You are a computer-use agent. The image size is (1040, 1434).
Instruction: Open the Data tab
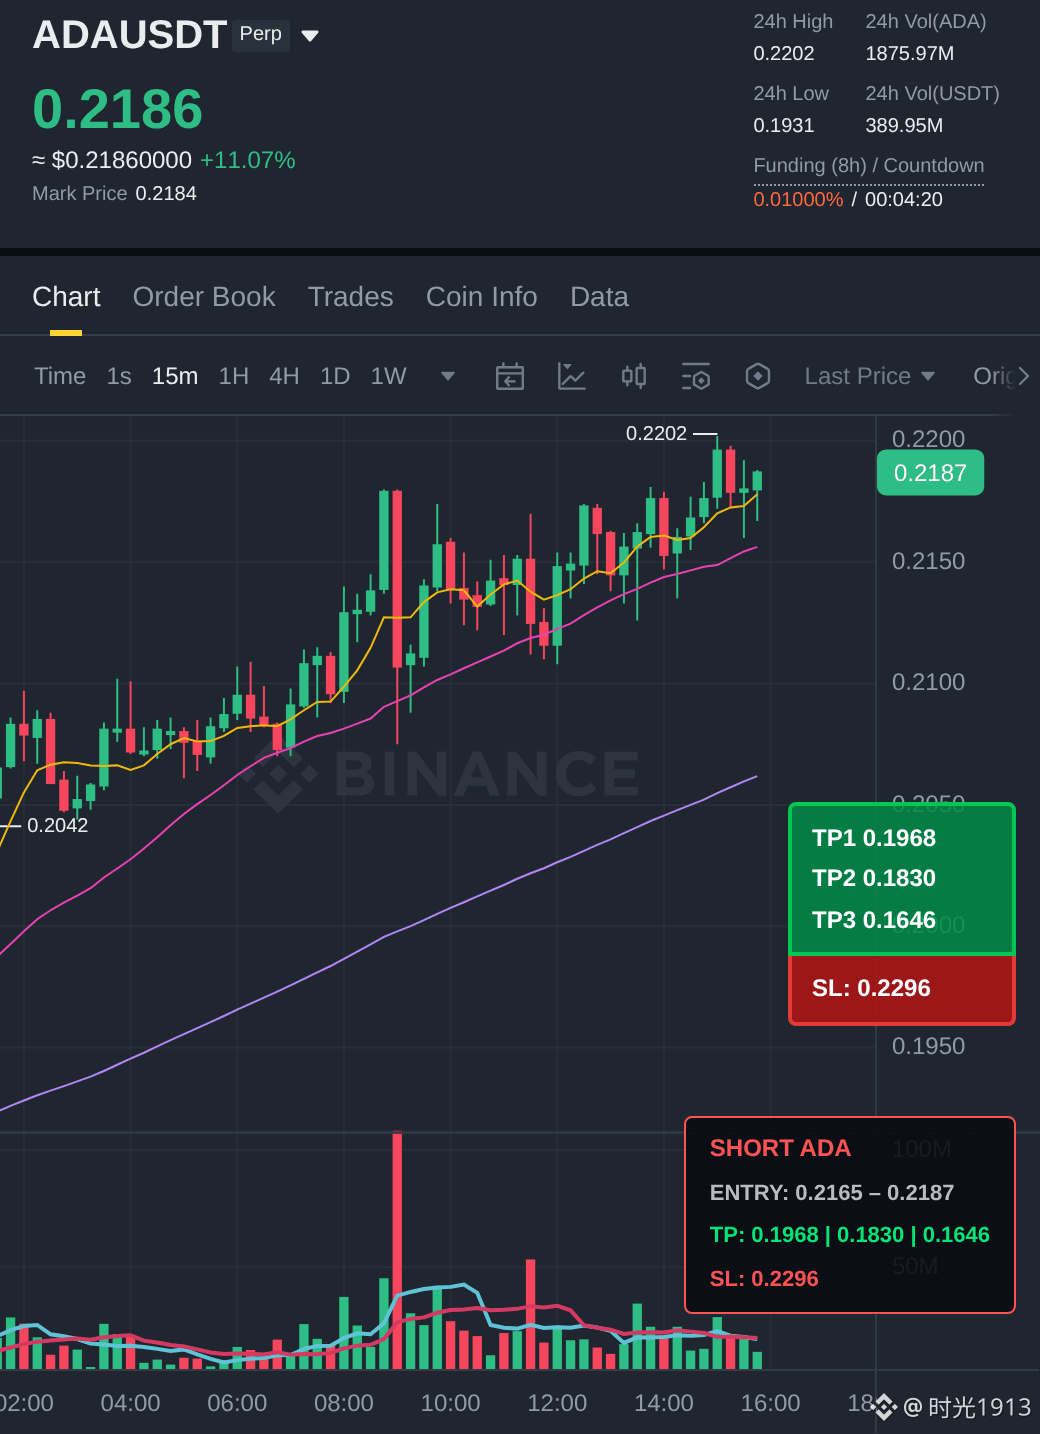(599, 297)
